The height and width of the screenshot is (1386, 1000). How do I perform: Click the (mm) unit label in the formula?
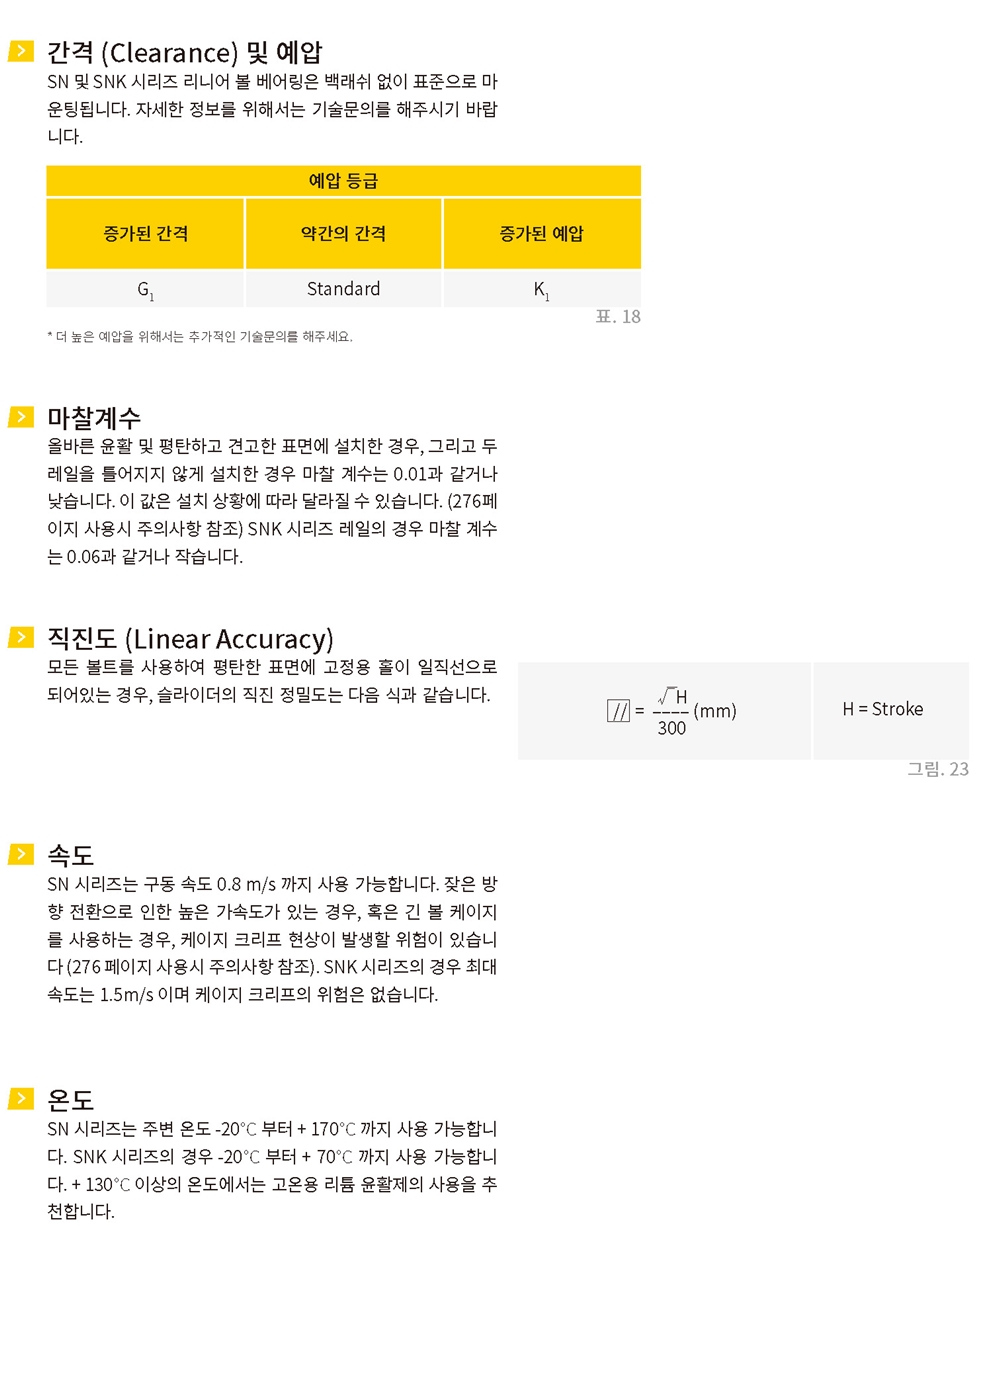pos(715,711)
